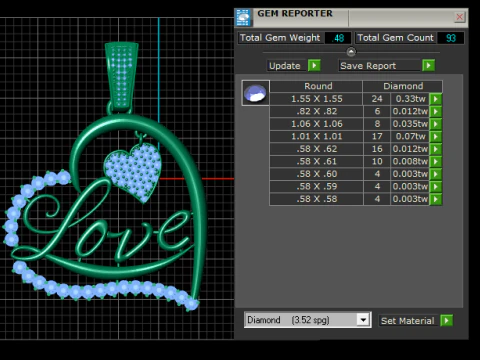The image size is (480, 360).
Task: Click the count 10 cell
Action: [377, 161]
